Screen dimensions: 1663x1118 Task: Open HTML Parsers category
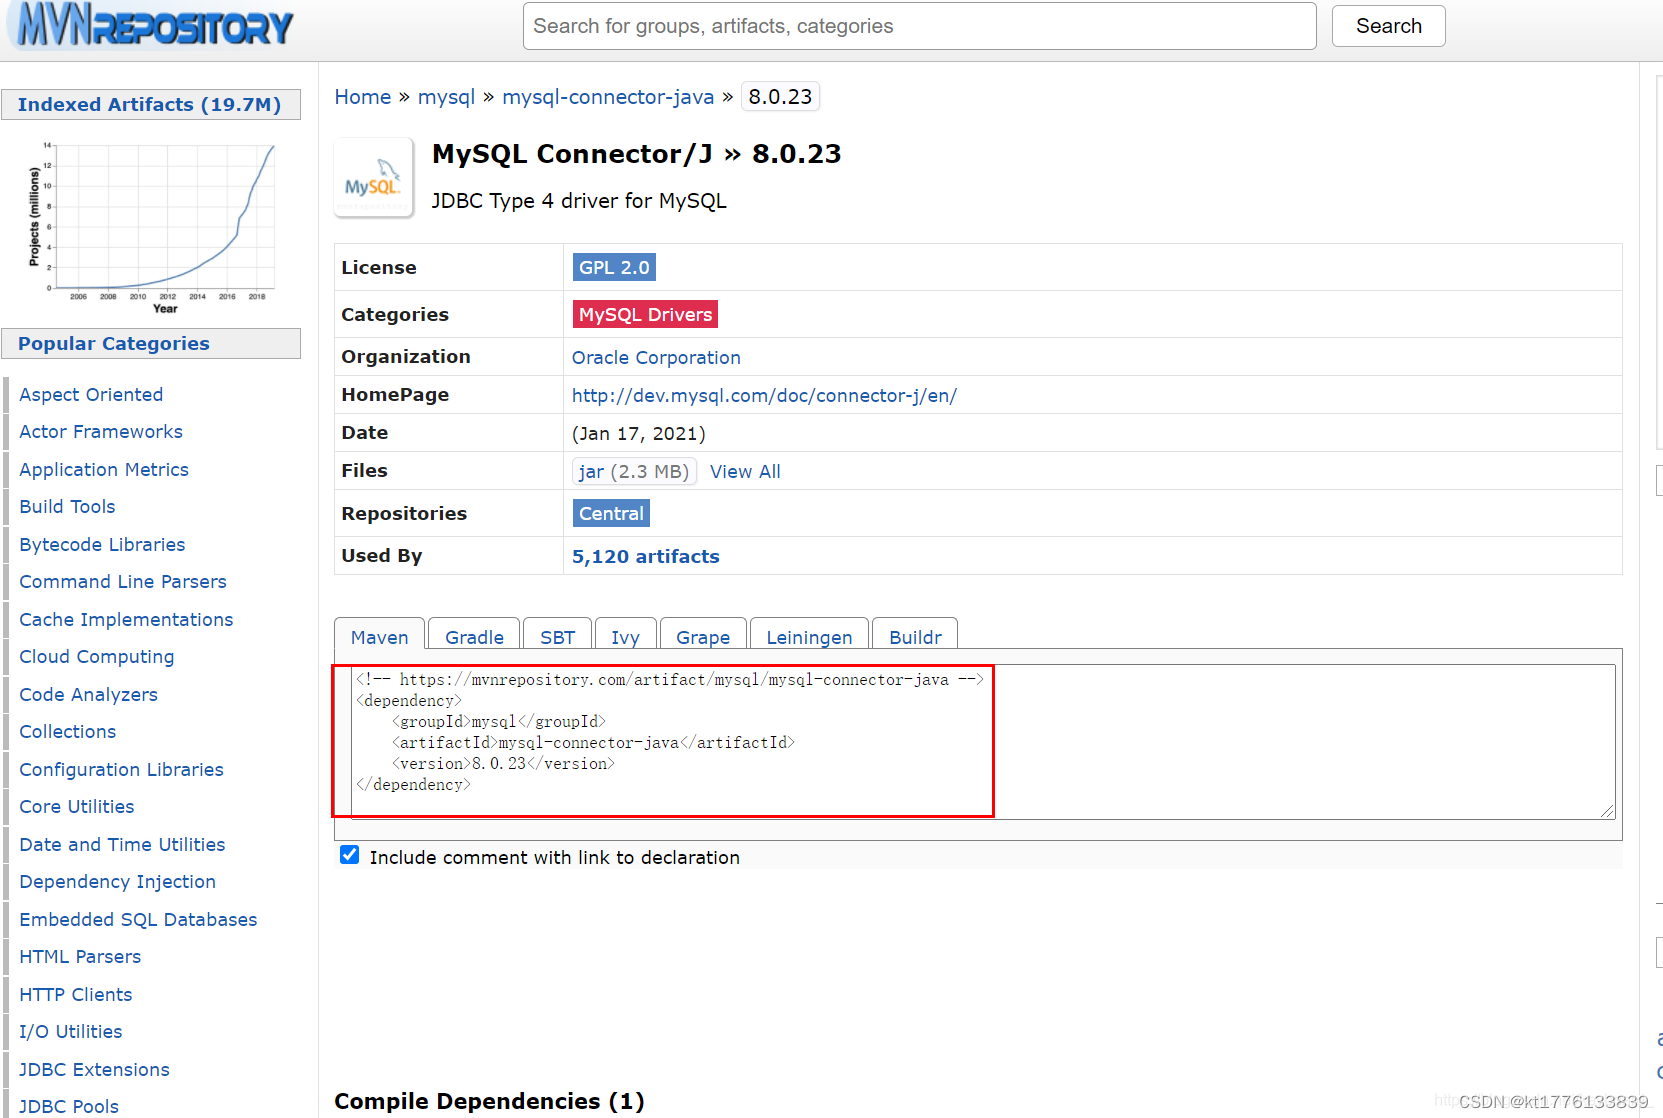(x=80, y=956)
